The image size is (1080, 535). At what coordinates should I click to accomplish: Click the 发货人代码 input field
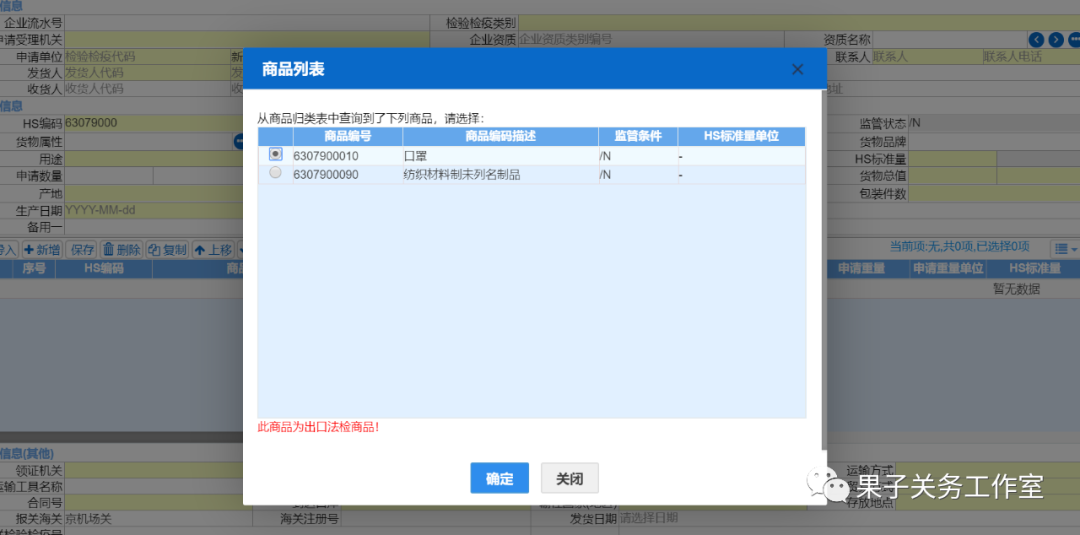click(x=146, y=72)
